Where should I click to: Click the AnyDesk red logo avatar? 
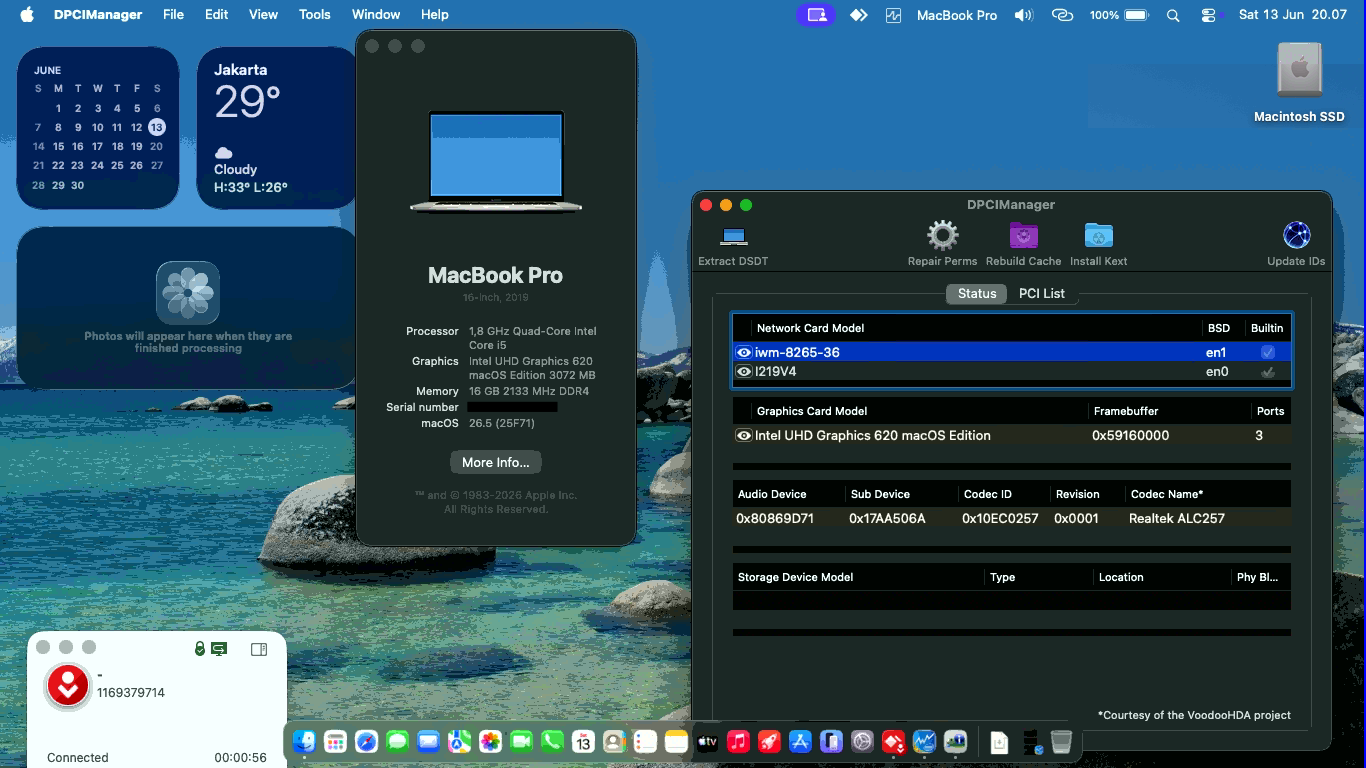[x=69, y=686]
